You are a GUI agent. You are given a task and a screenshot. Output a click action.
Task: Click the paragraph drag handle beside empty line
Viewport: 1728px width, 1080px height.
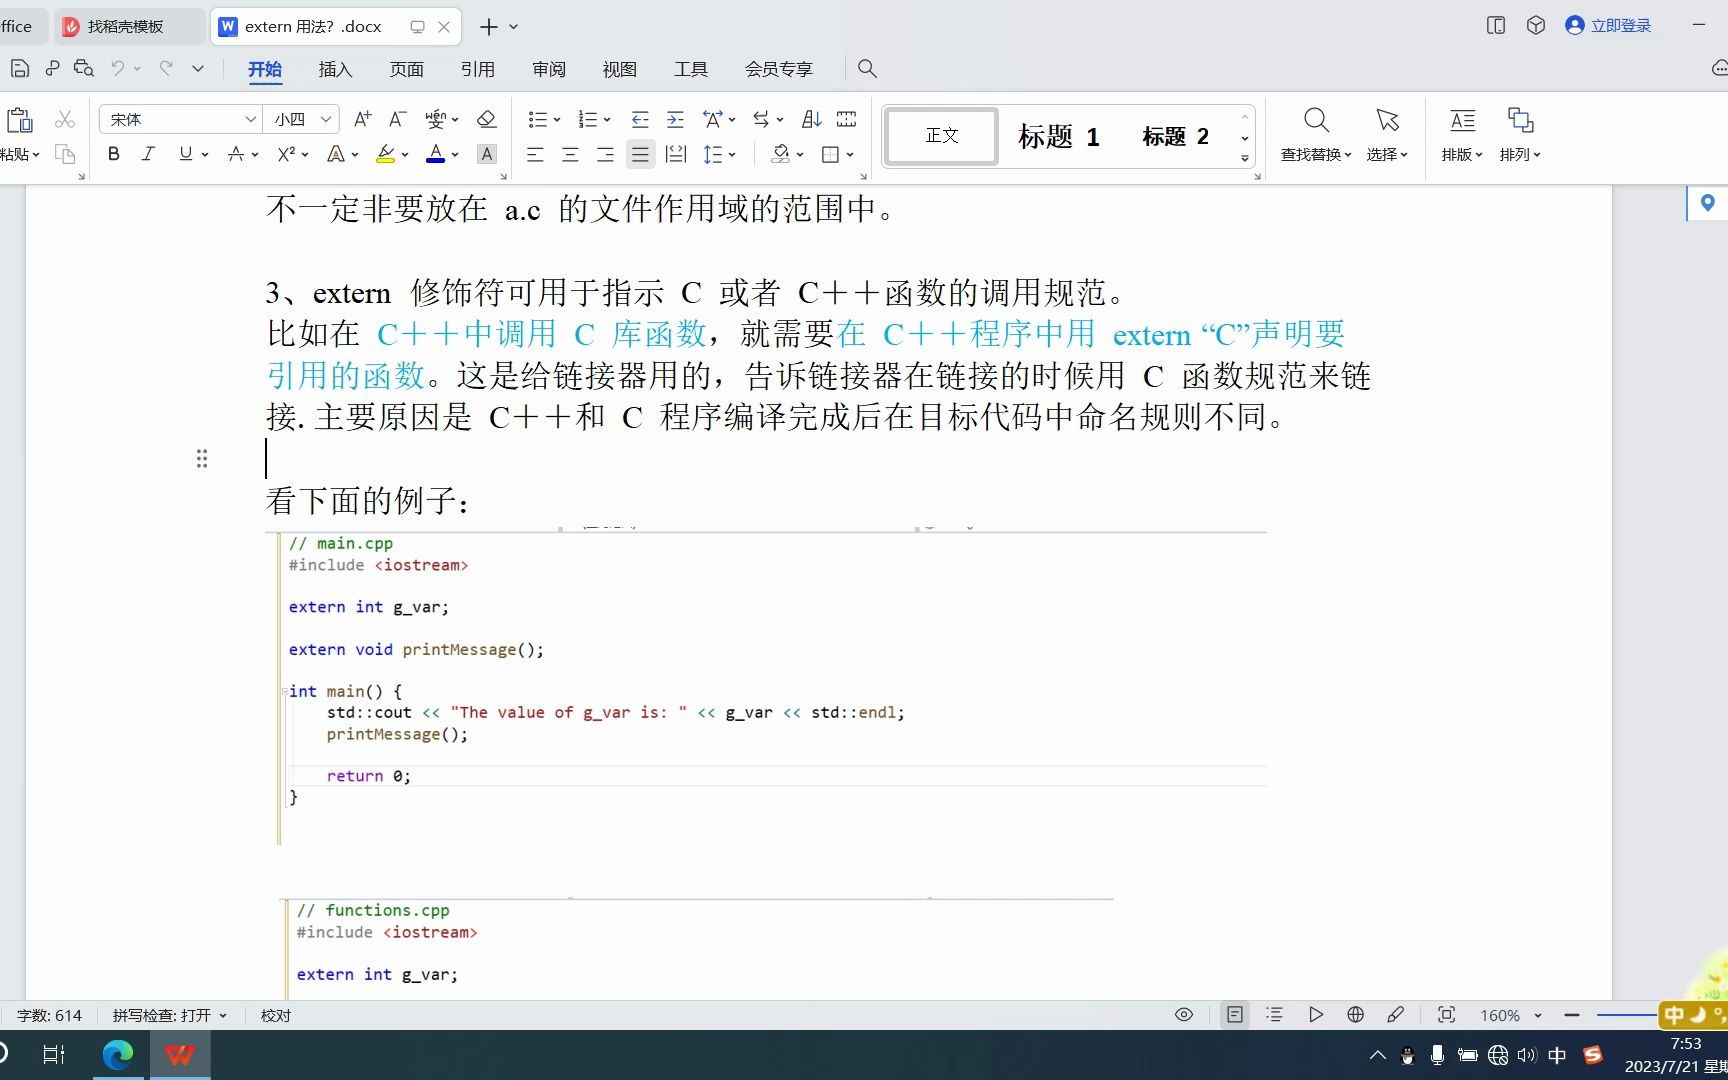coord(202,459)
